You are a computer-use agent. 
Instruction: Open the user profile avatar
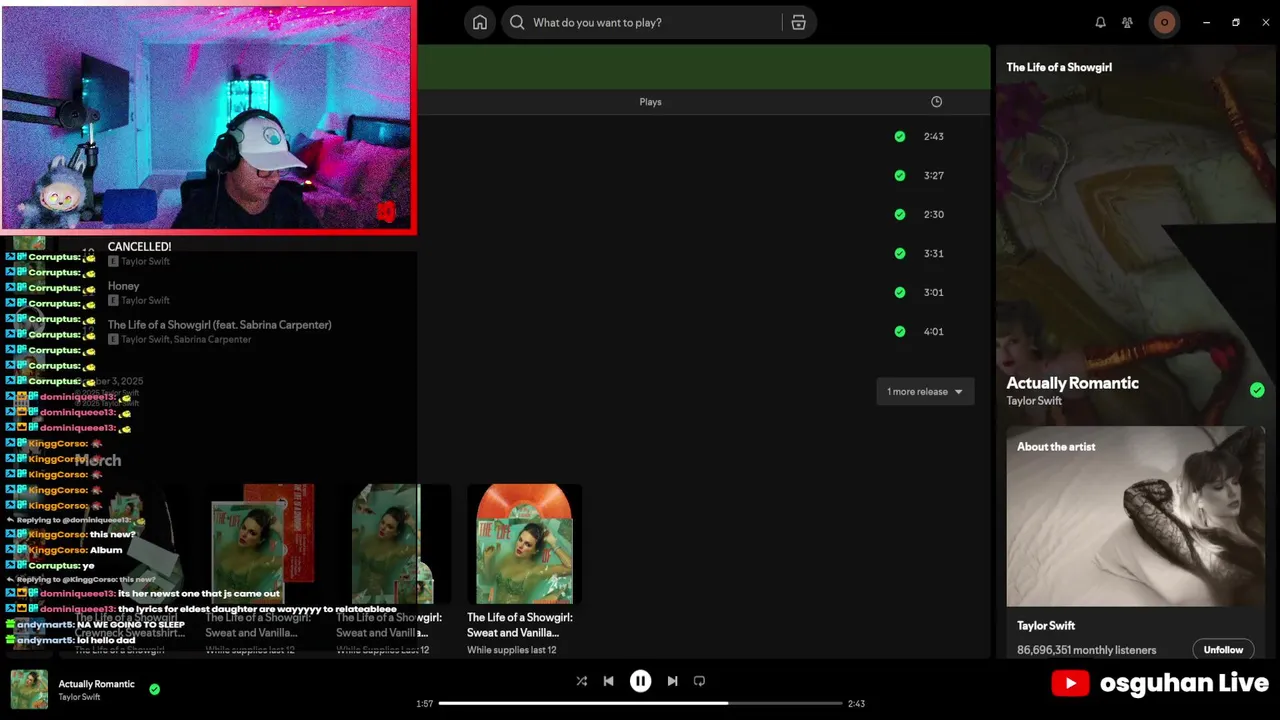(x=1164, y=22)
